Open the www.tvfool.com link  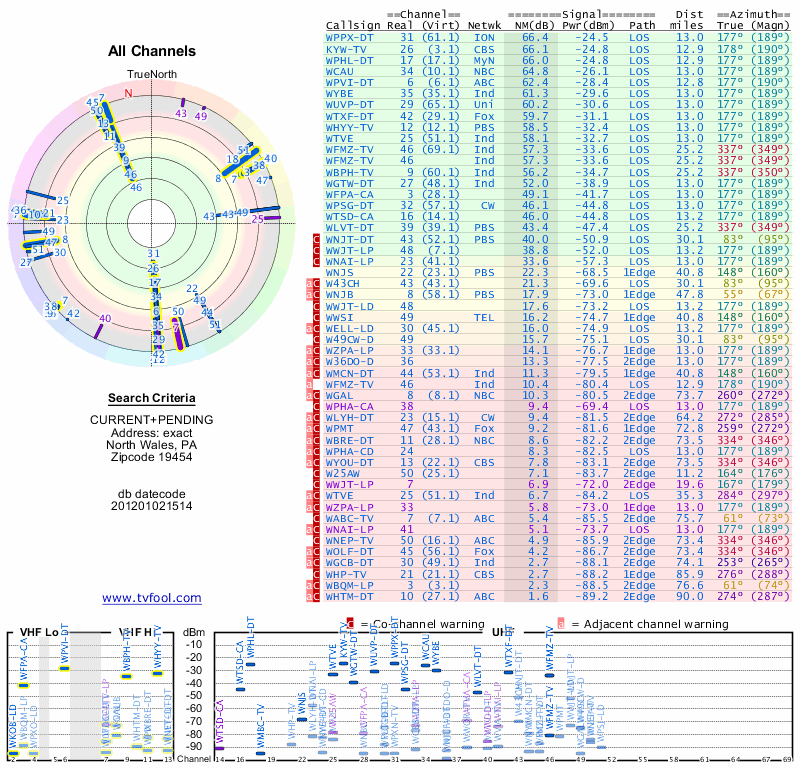point(151,598)
